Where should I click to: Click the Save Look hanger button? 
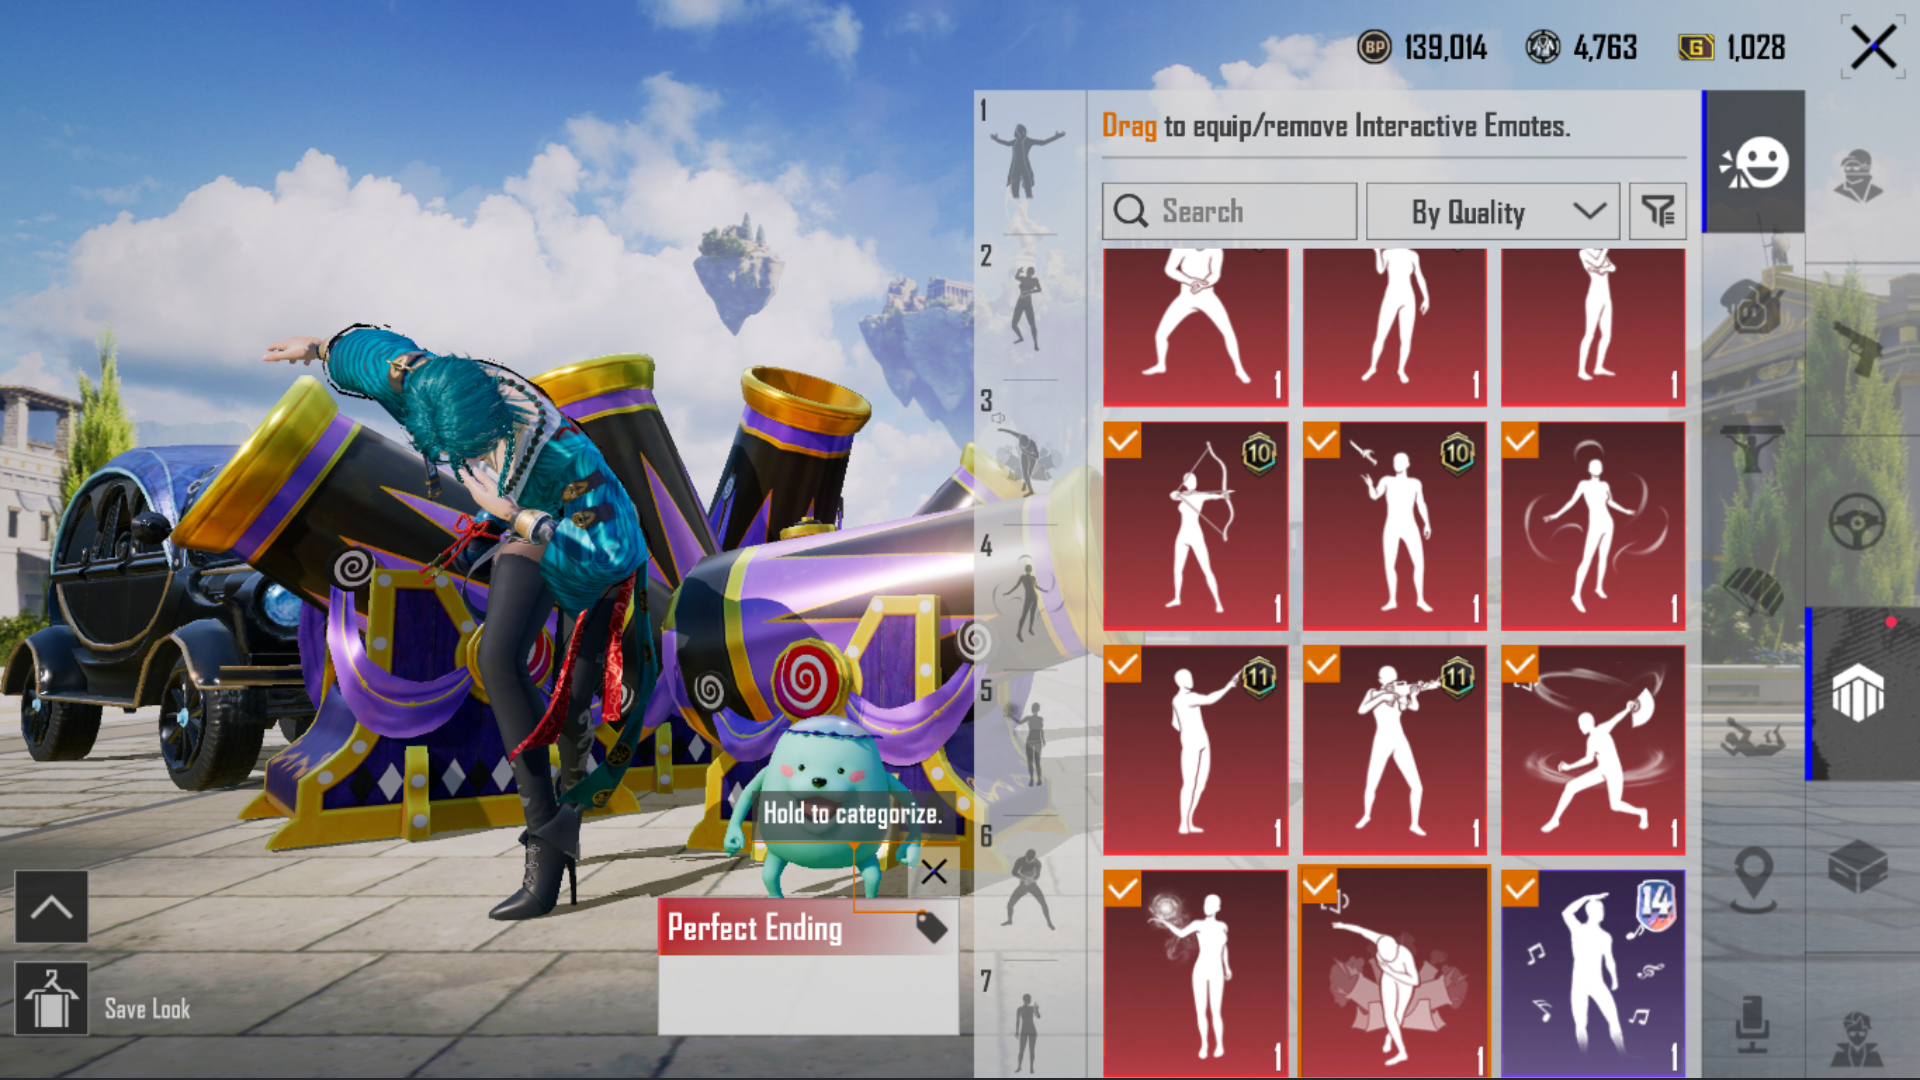click(x=51, y=999)
